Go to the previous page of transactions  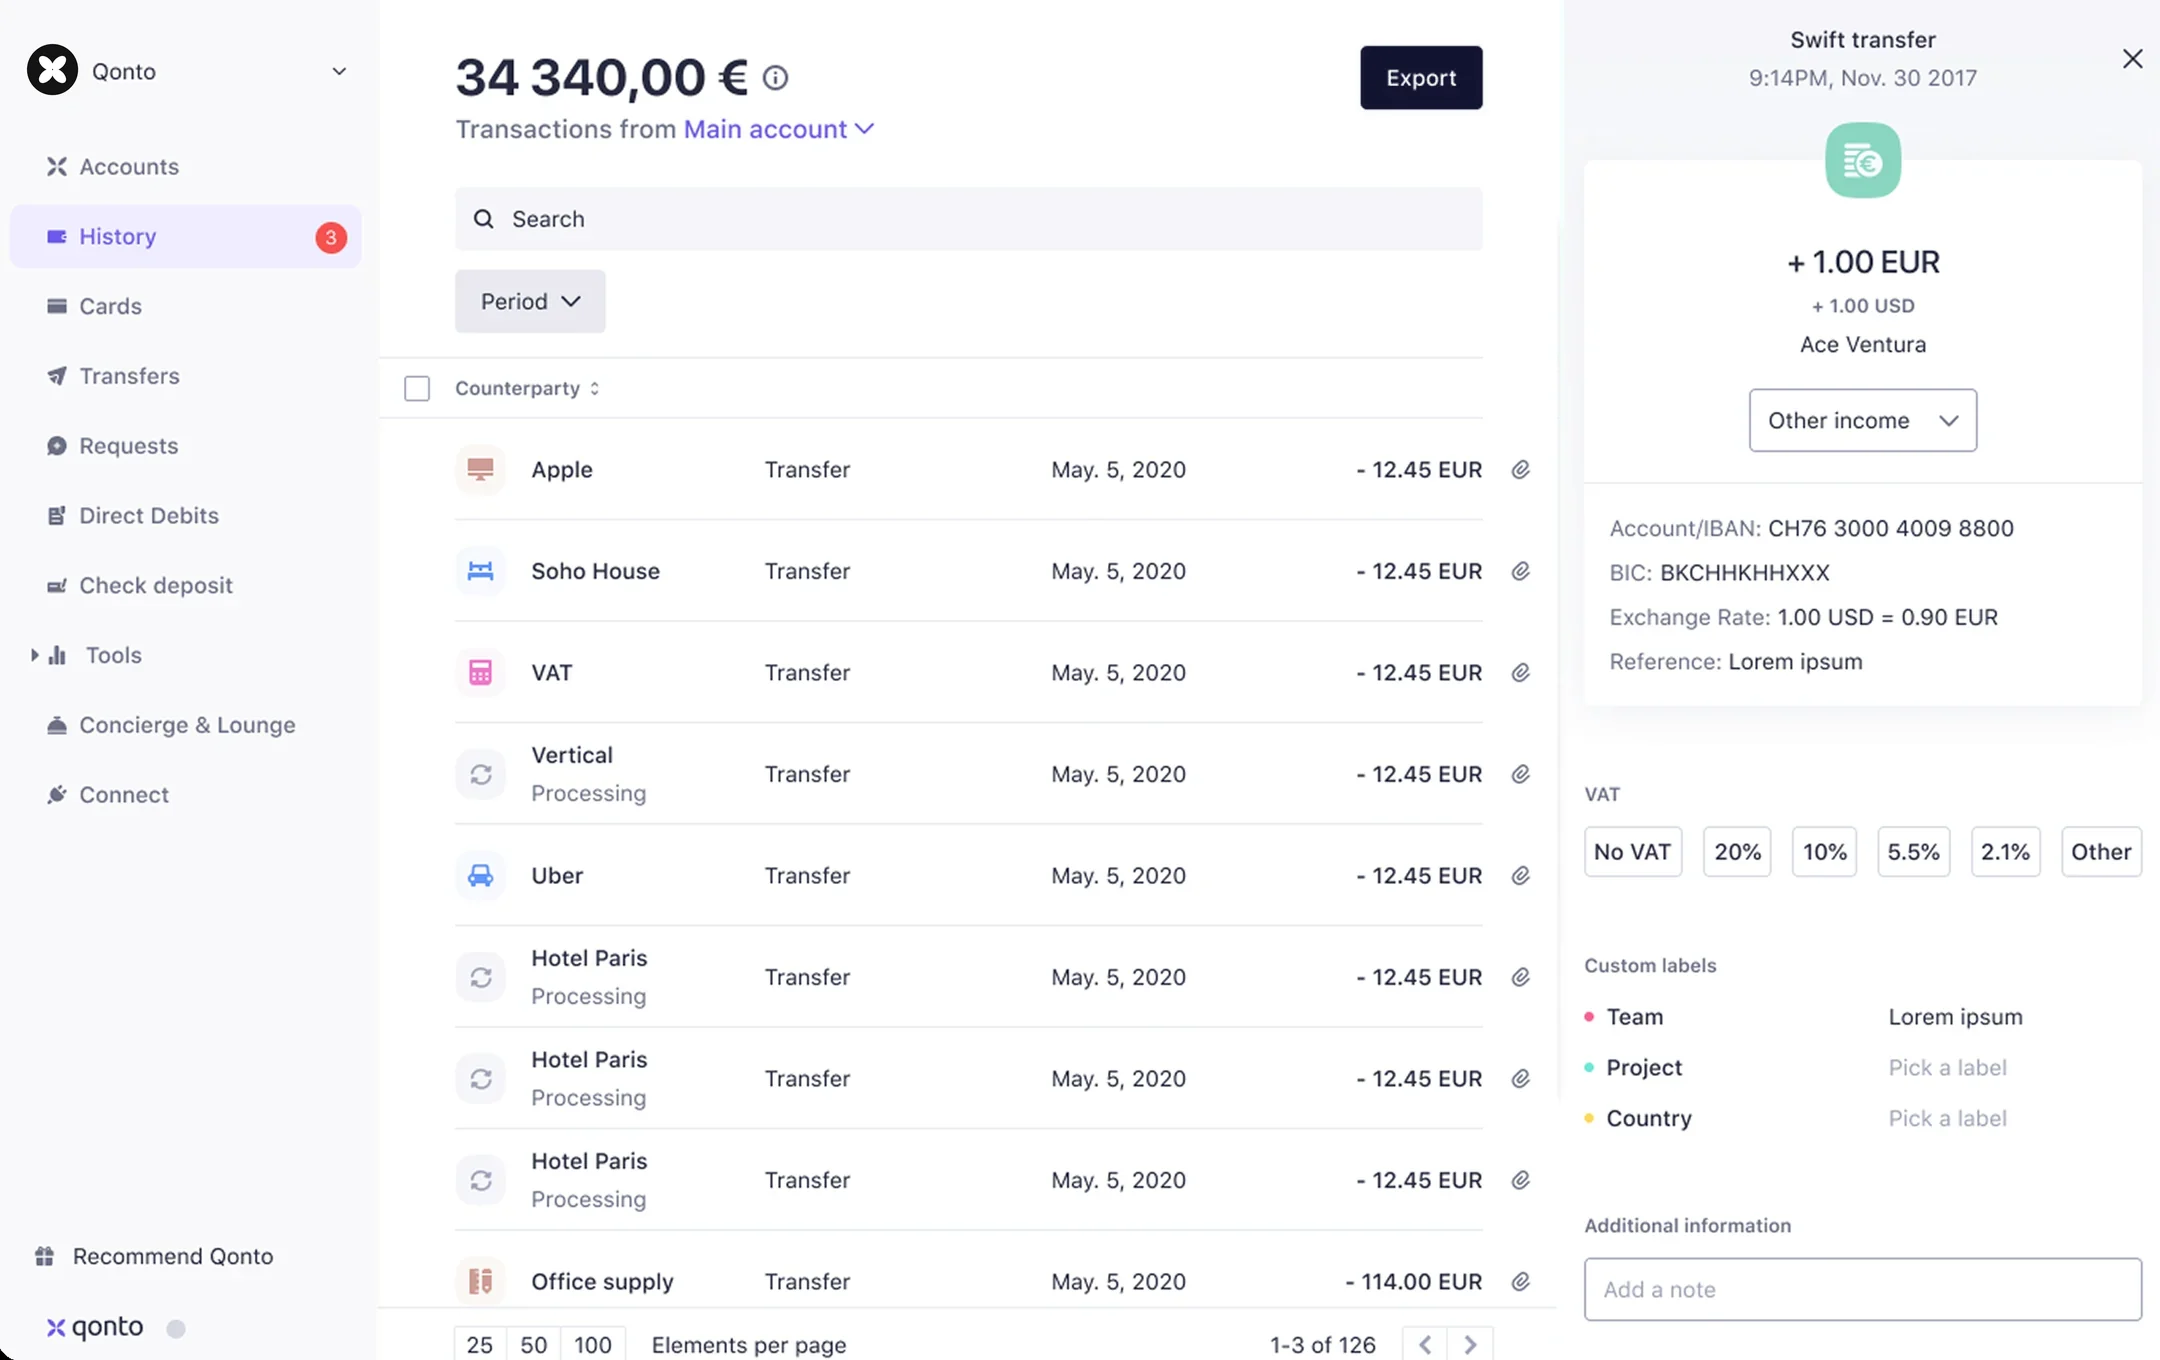(x=1425, y=1345)
